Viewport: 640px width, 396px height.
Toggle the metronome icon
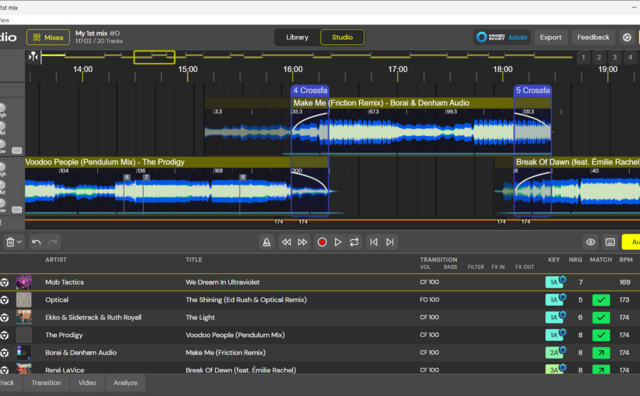point(267,242)
